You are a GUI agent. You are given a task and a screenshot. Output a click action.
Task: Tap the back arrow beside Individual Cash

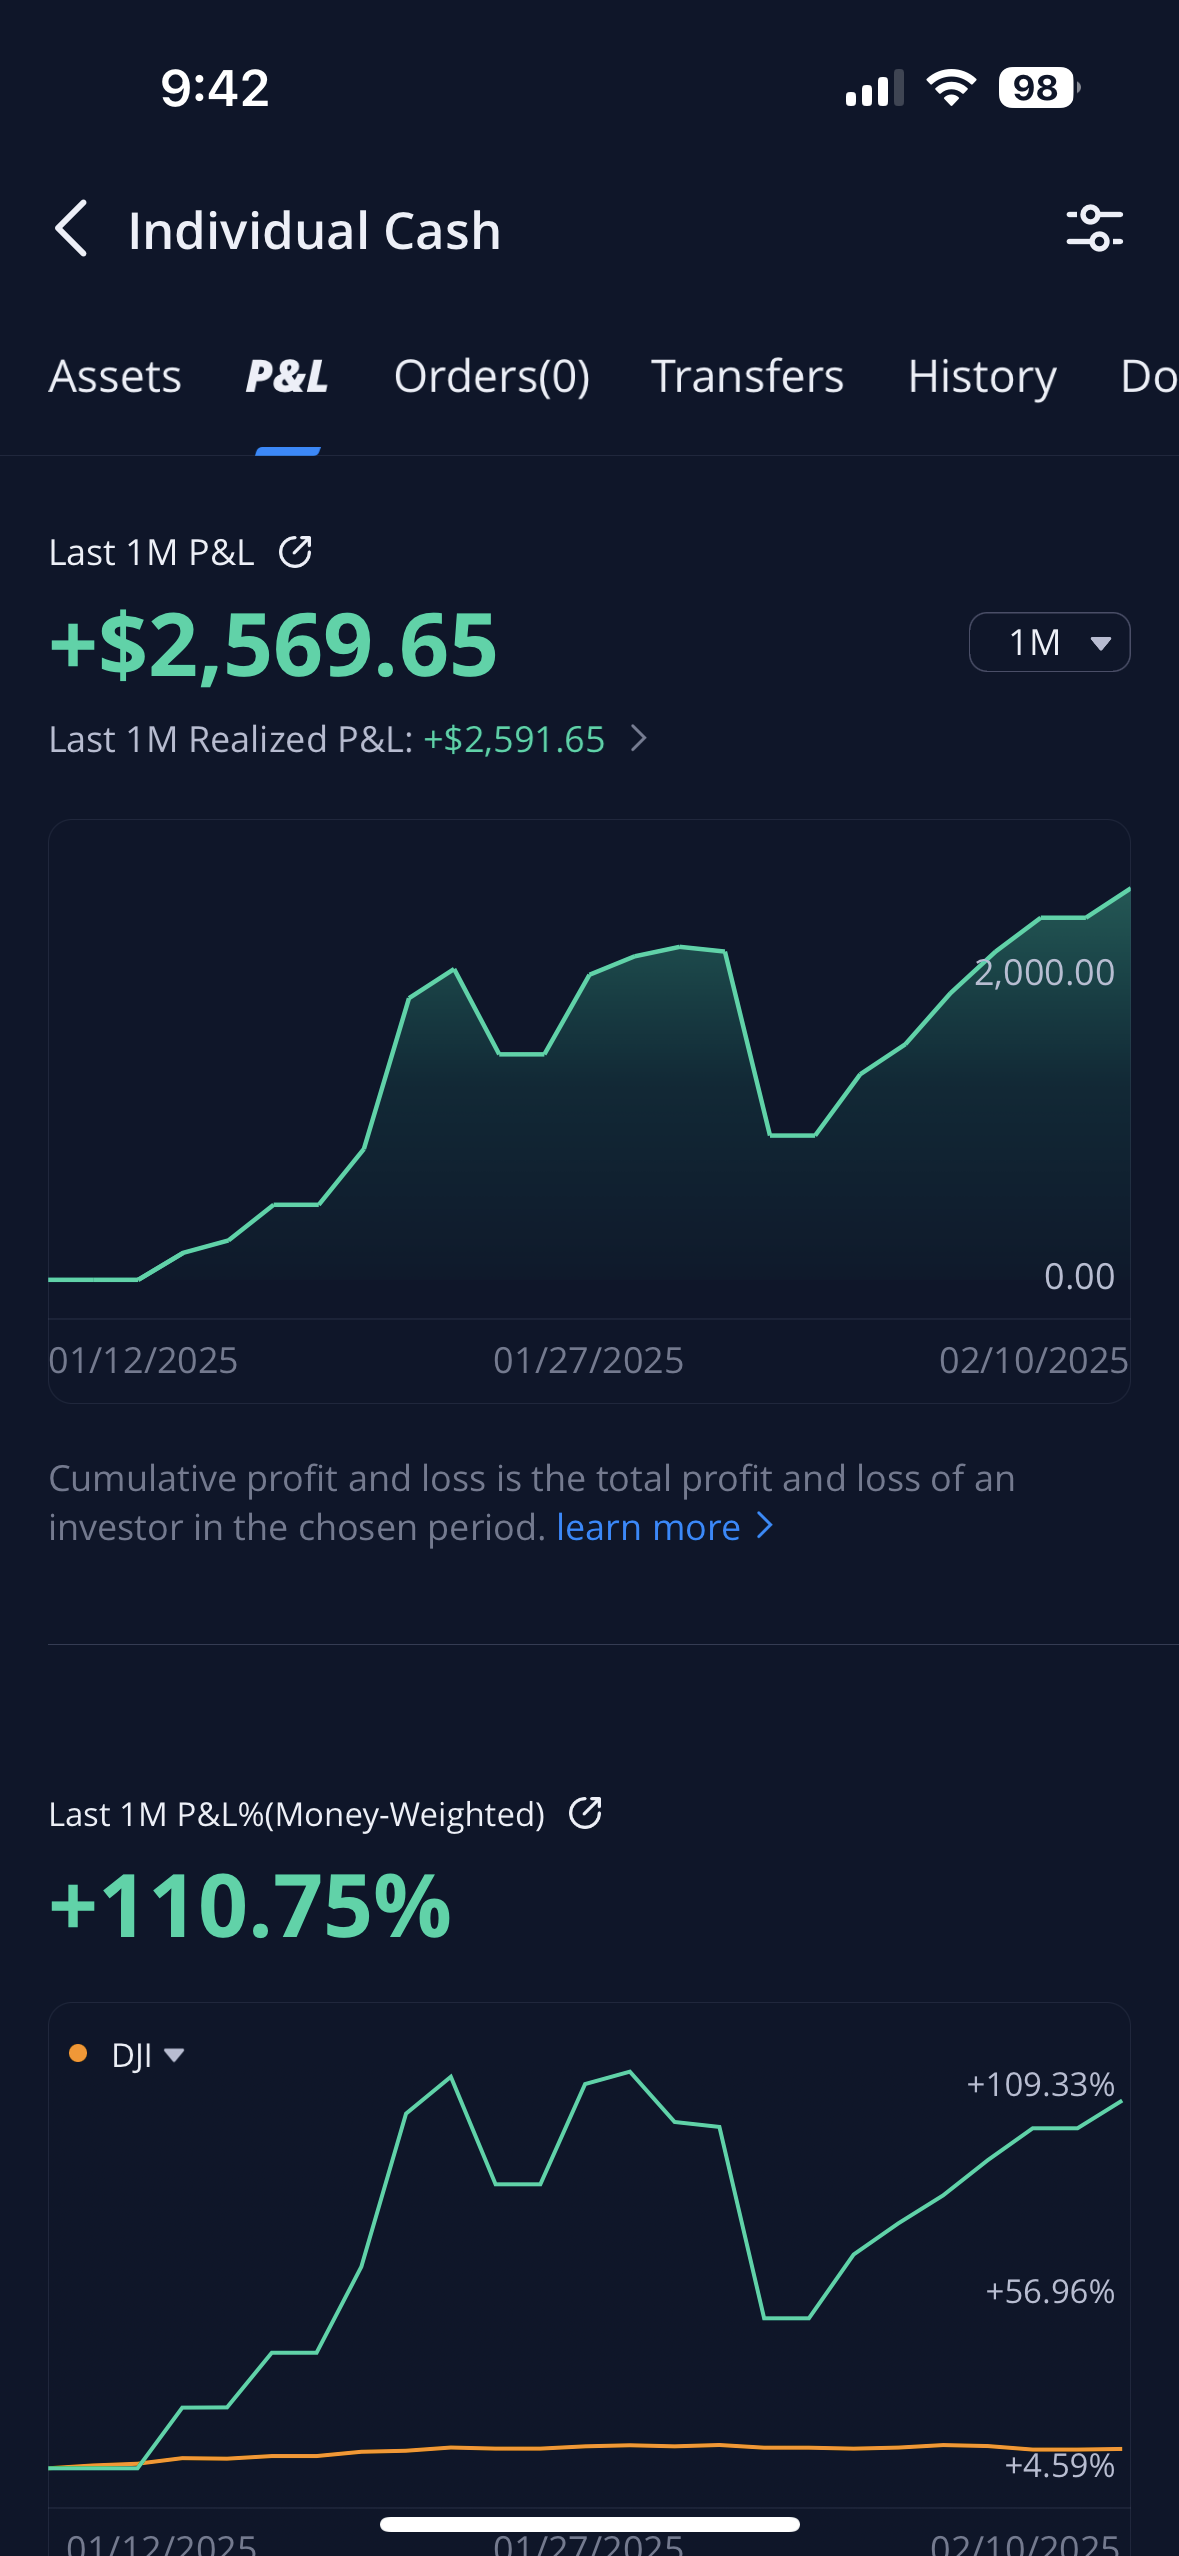point(72,229)
